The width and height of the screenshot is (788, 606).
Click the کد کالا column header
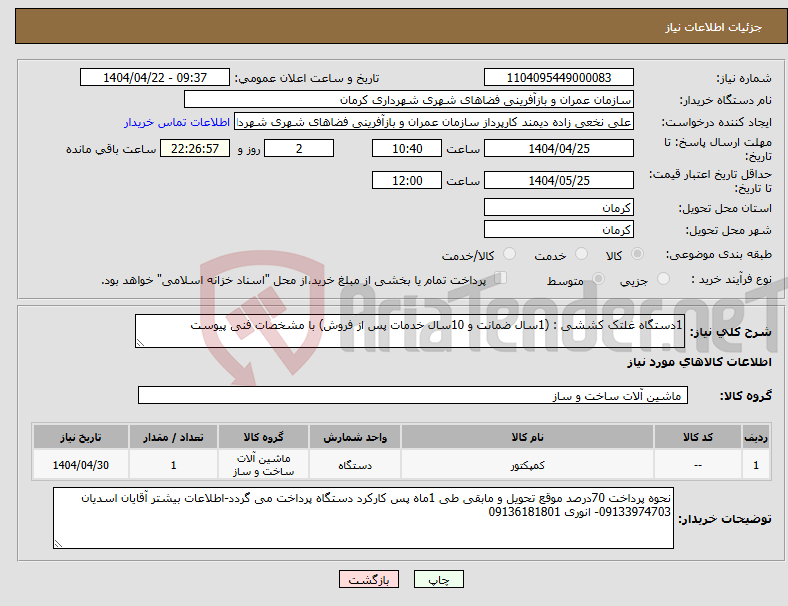pos(698,437)
